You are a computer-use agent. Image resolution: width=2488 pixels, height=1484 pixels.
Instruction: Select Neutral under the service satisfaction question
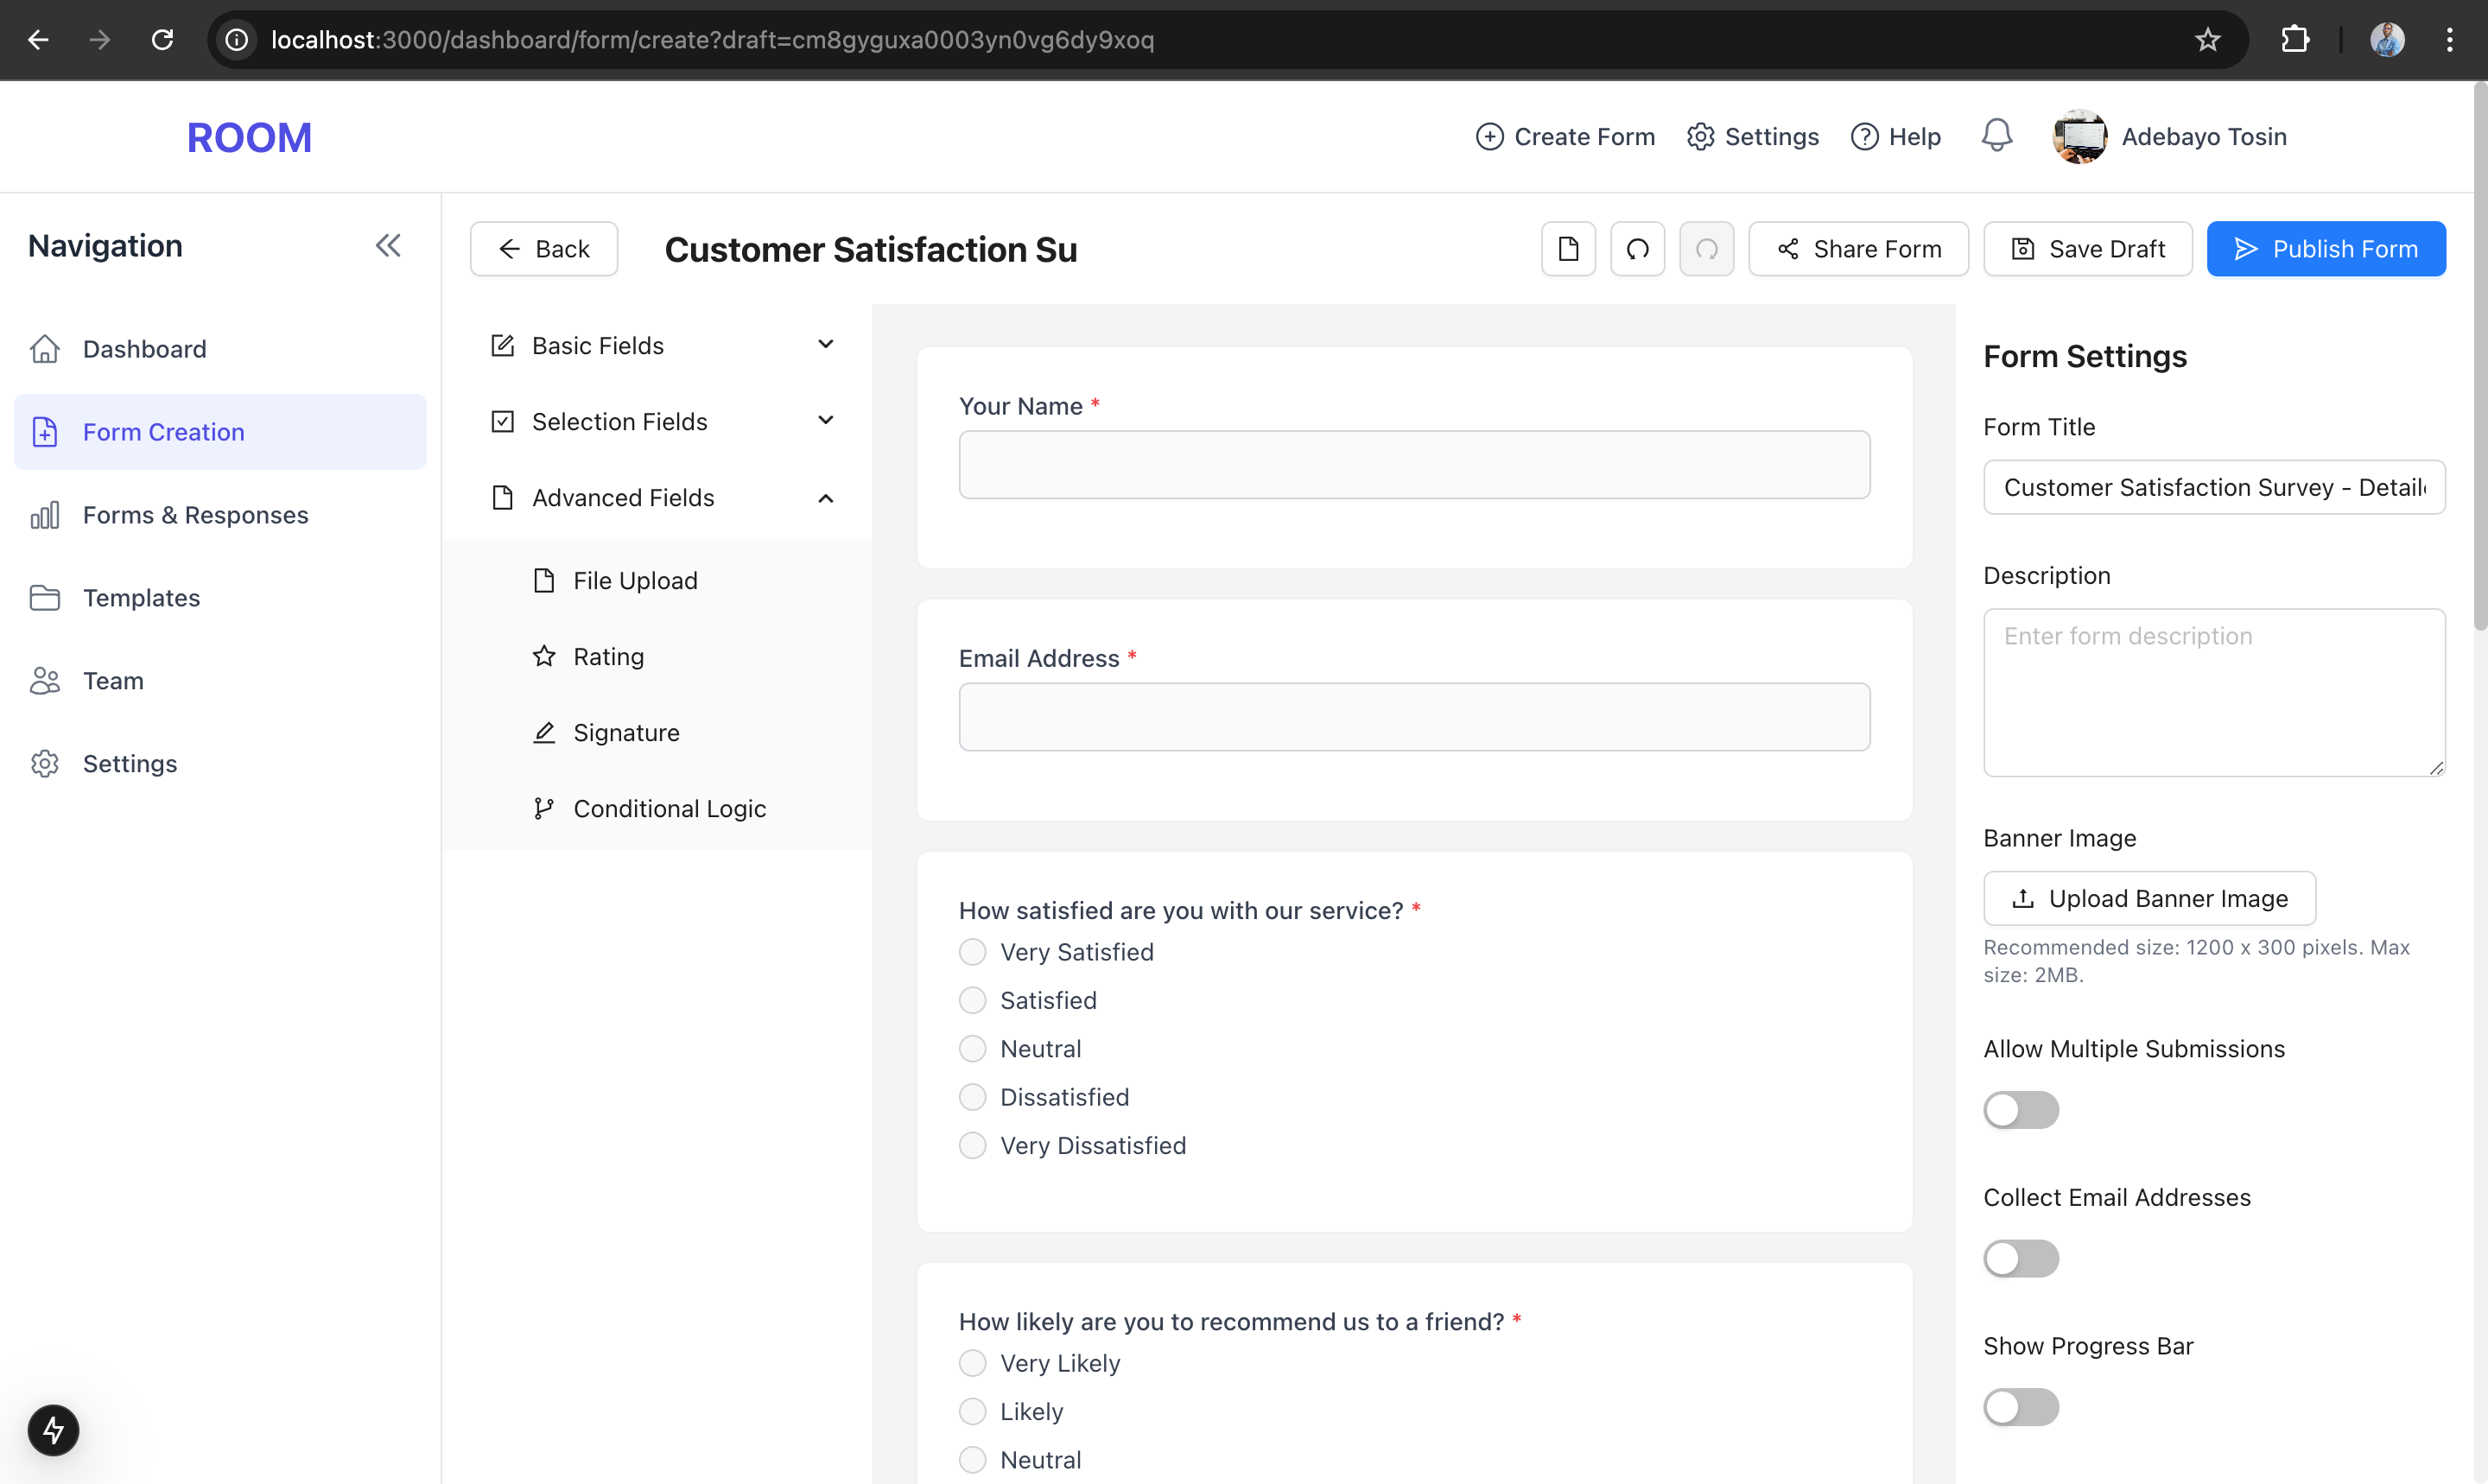[972, 1049]
